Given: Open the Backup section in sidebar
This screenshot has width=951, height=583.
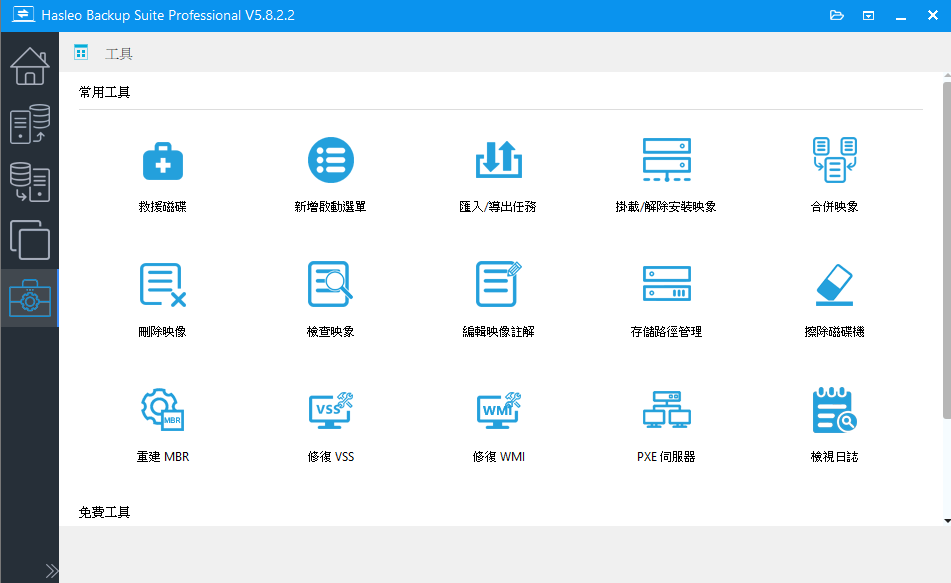Looking at the screenshot, I should pyautogui.click(x=29, y=124).
